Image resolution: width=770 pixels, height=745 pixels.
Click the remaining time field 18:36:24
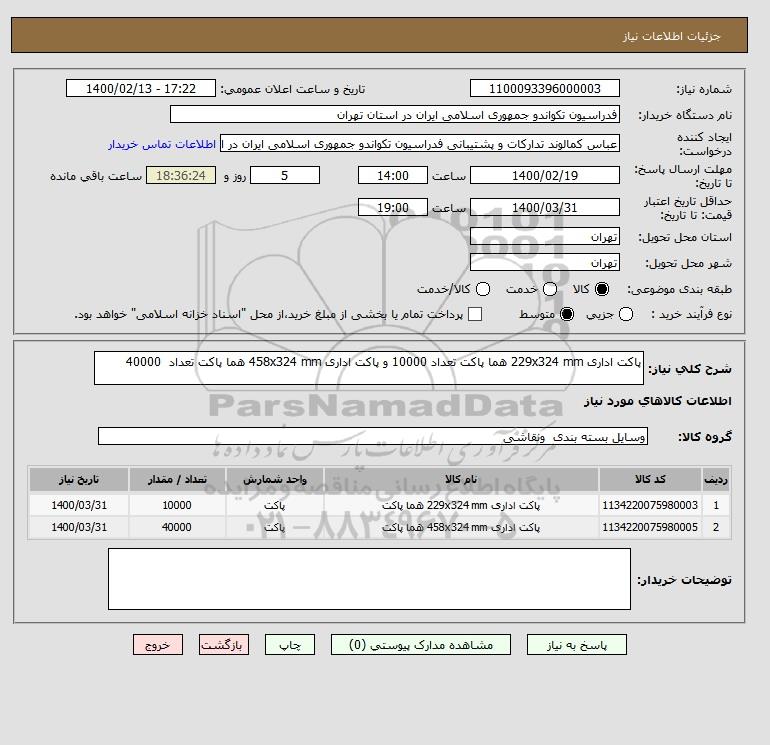tap(181, 175)
